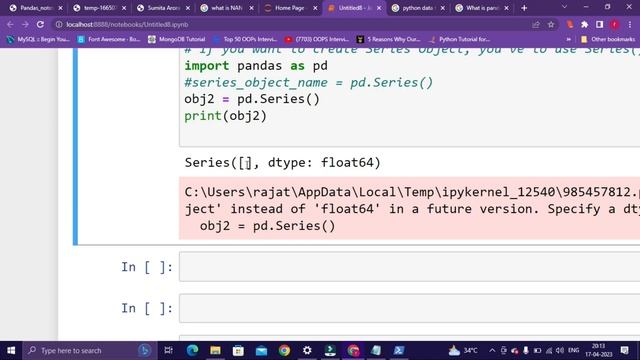Click the 'Series([], dtype: float64)' output
640x360 pixels.
coord(282,162)
